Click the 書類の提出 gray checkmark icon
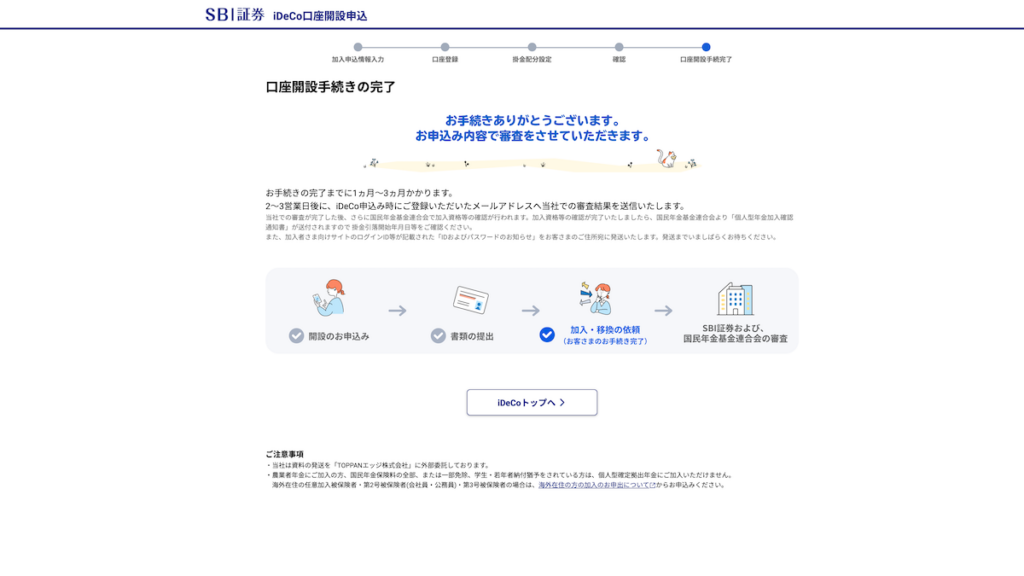 click(439, 334)
